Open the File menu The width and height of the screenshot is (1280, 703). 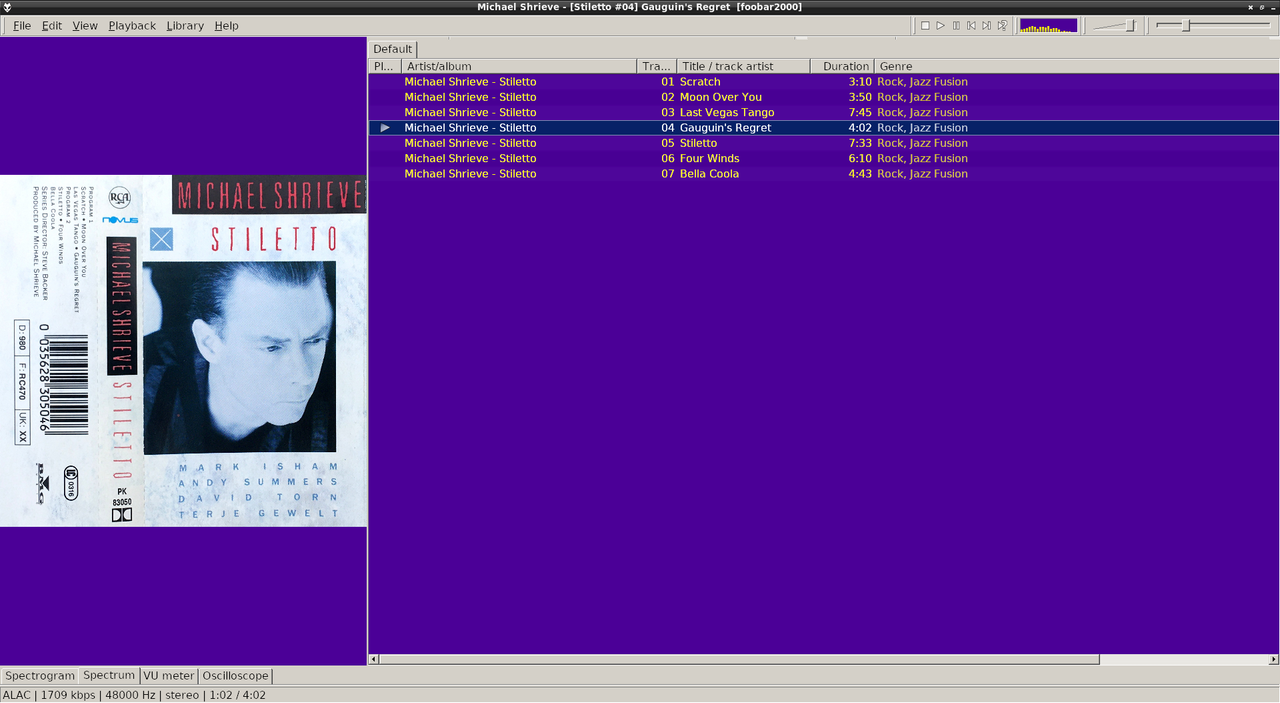pos(21,25)
